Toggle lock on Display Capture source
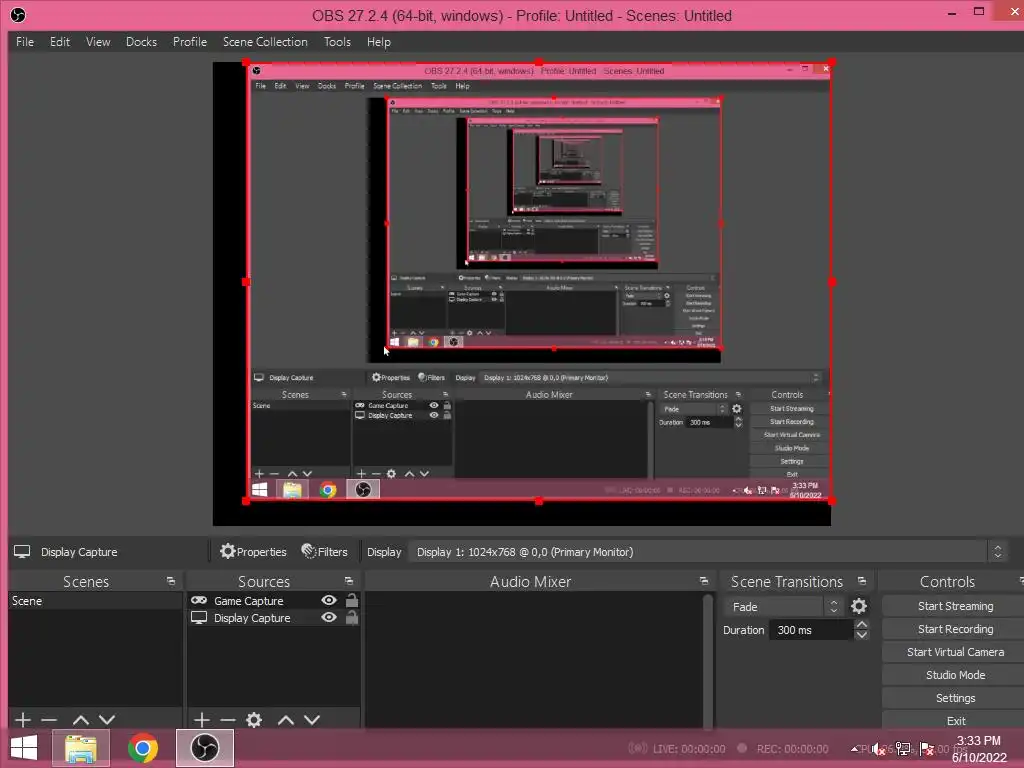The image size is (1024, 768). click(351, 617)
